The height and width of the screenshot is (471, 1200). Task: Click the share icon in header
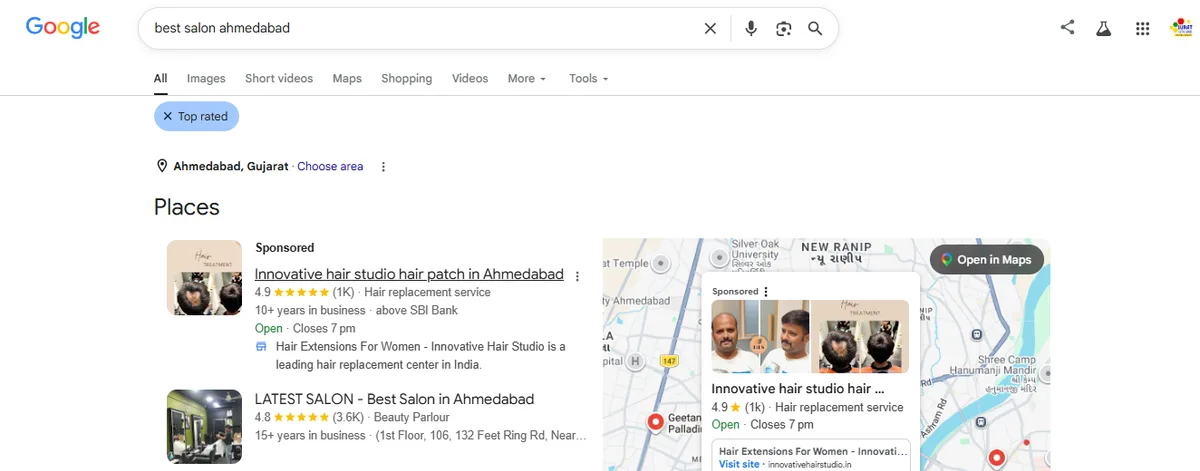(1068, 28)
